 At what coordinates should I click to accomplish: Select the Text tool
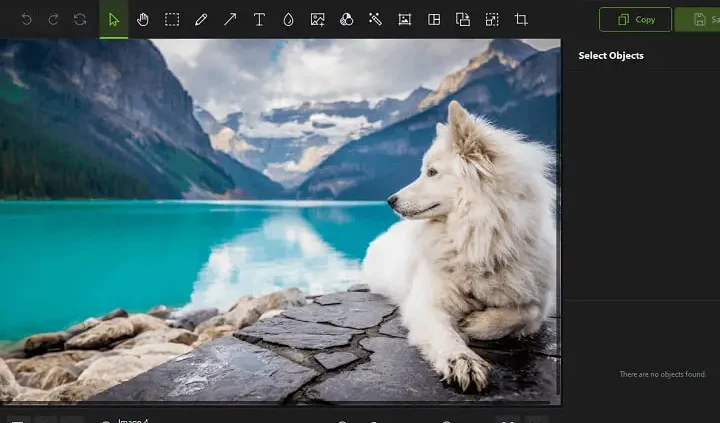259,19
